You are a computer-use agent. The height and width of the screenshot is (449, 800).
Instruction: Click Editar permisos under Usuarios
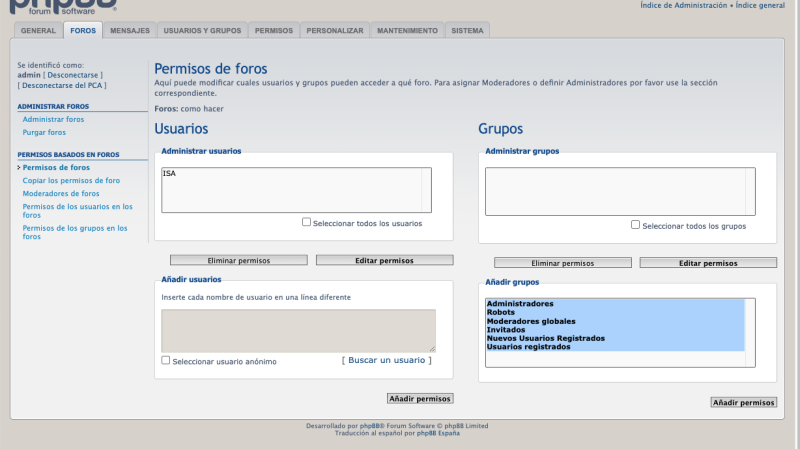pos(384,260)
